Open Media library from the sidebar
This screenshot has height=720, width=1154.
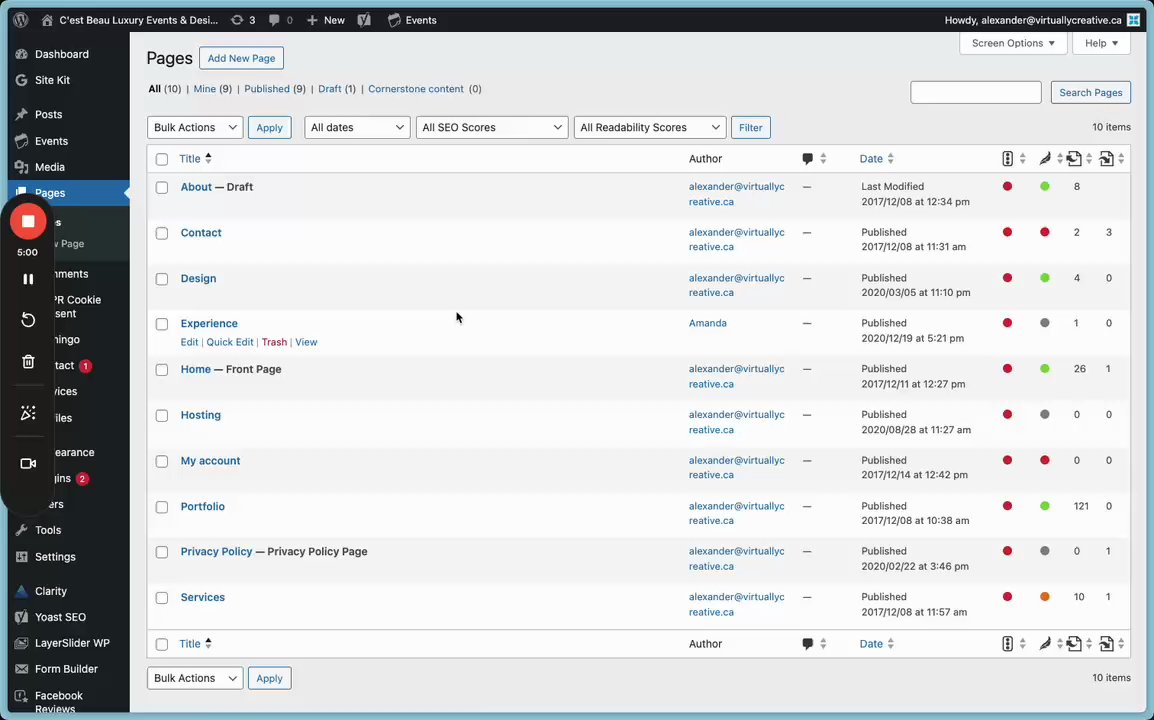point(49,167)
